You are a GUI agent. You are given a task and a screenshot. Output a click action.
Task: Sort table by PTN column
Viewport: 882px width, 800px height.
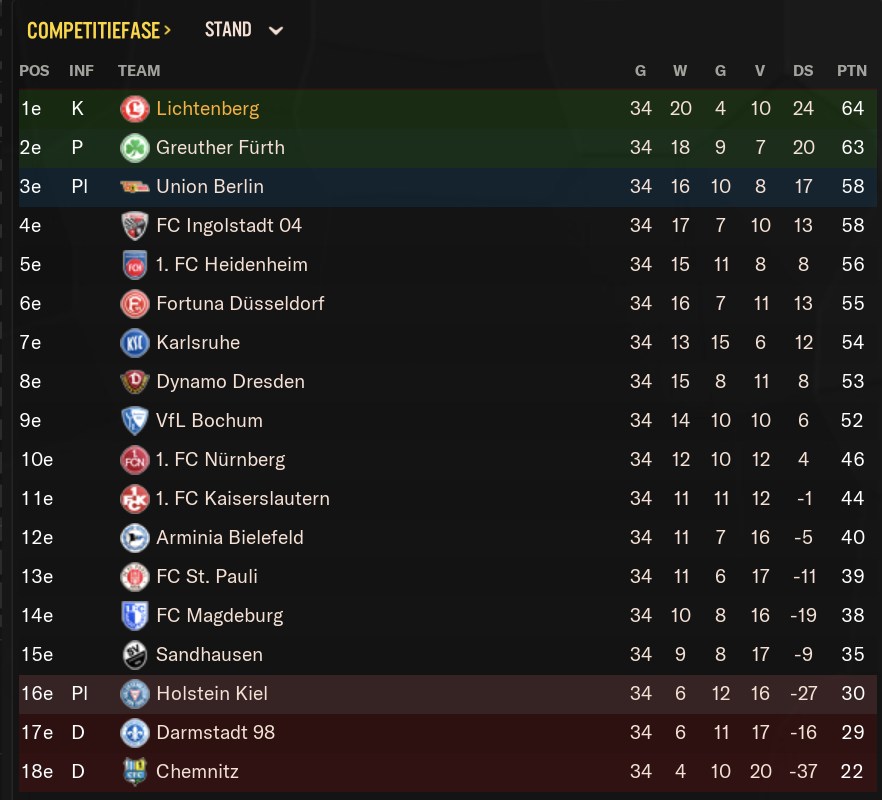(x=852, y=71)
